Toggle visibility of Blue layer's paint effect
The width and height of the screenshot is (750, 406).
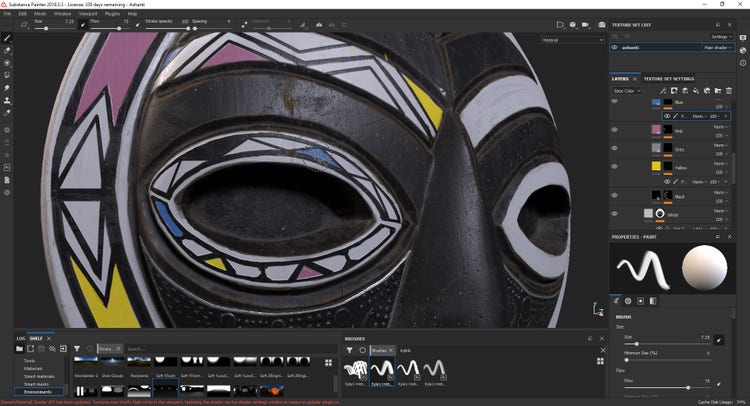coord(667,116)
